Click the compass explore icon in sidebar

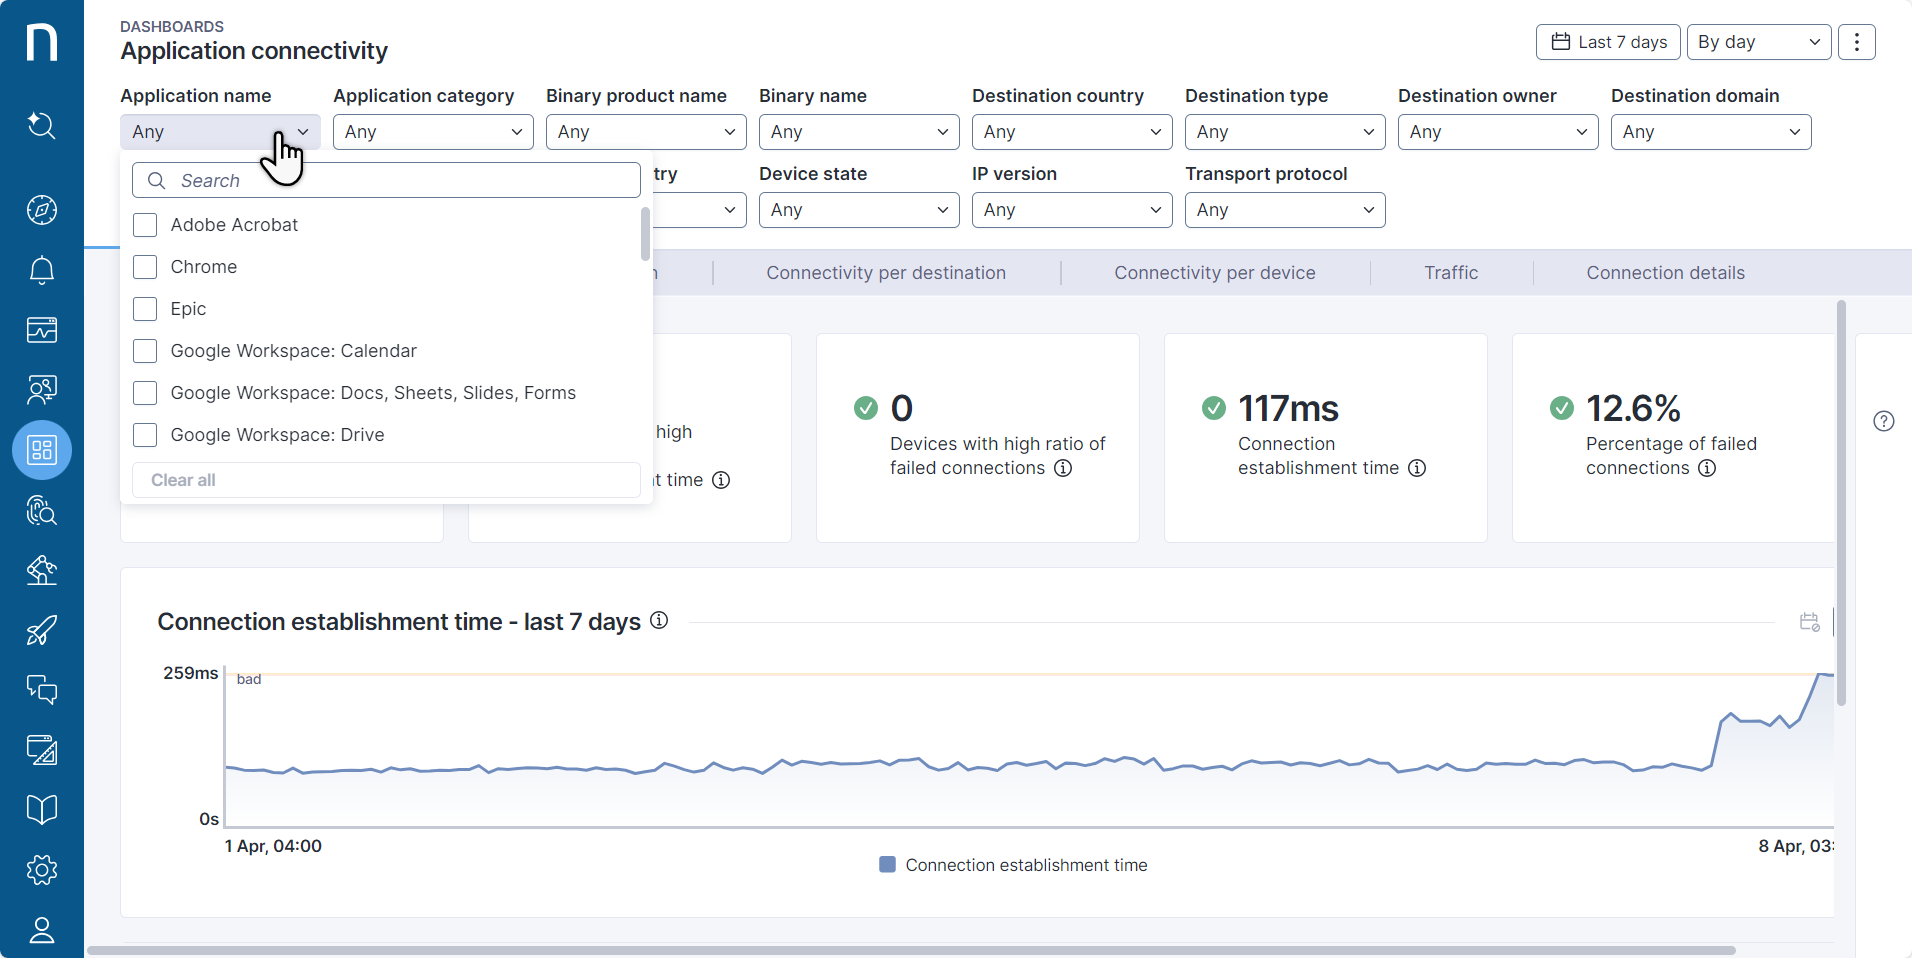pyautogui.click(x=41, y=210)
